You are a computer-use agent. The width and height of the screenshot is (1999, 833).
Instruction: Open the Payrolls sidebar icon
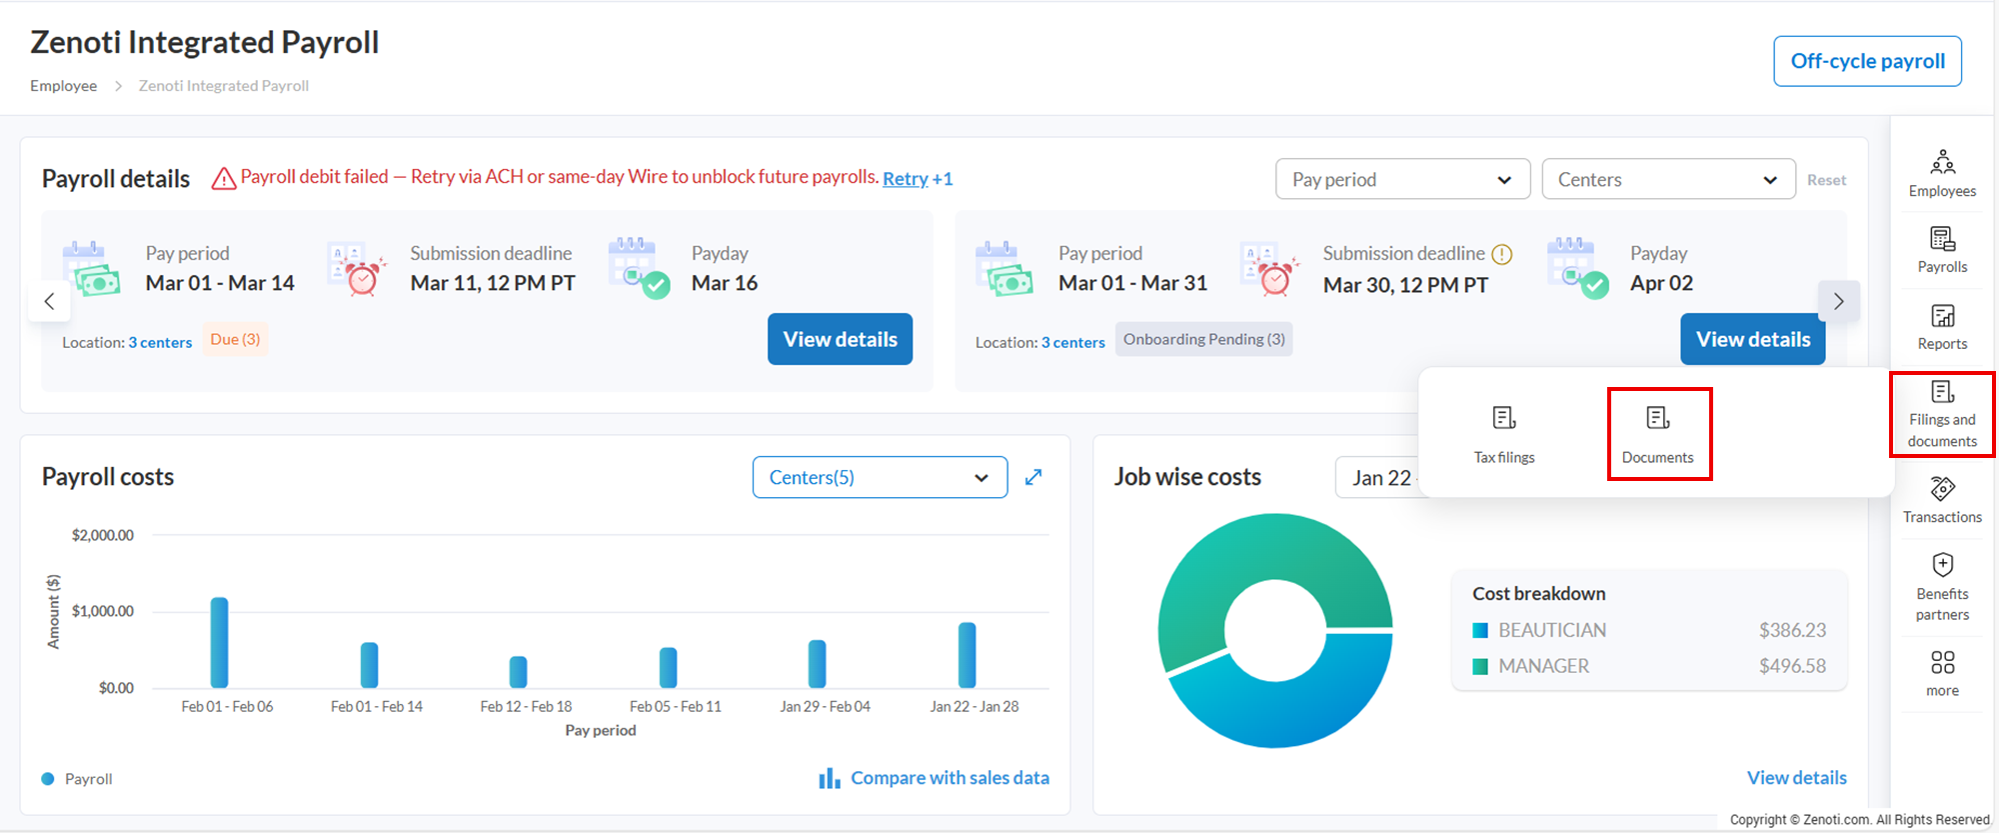(x=1941, y=250)
